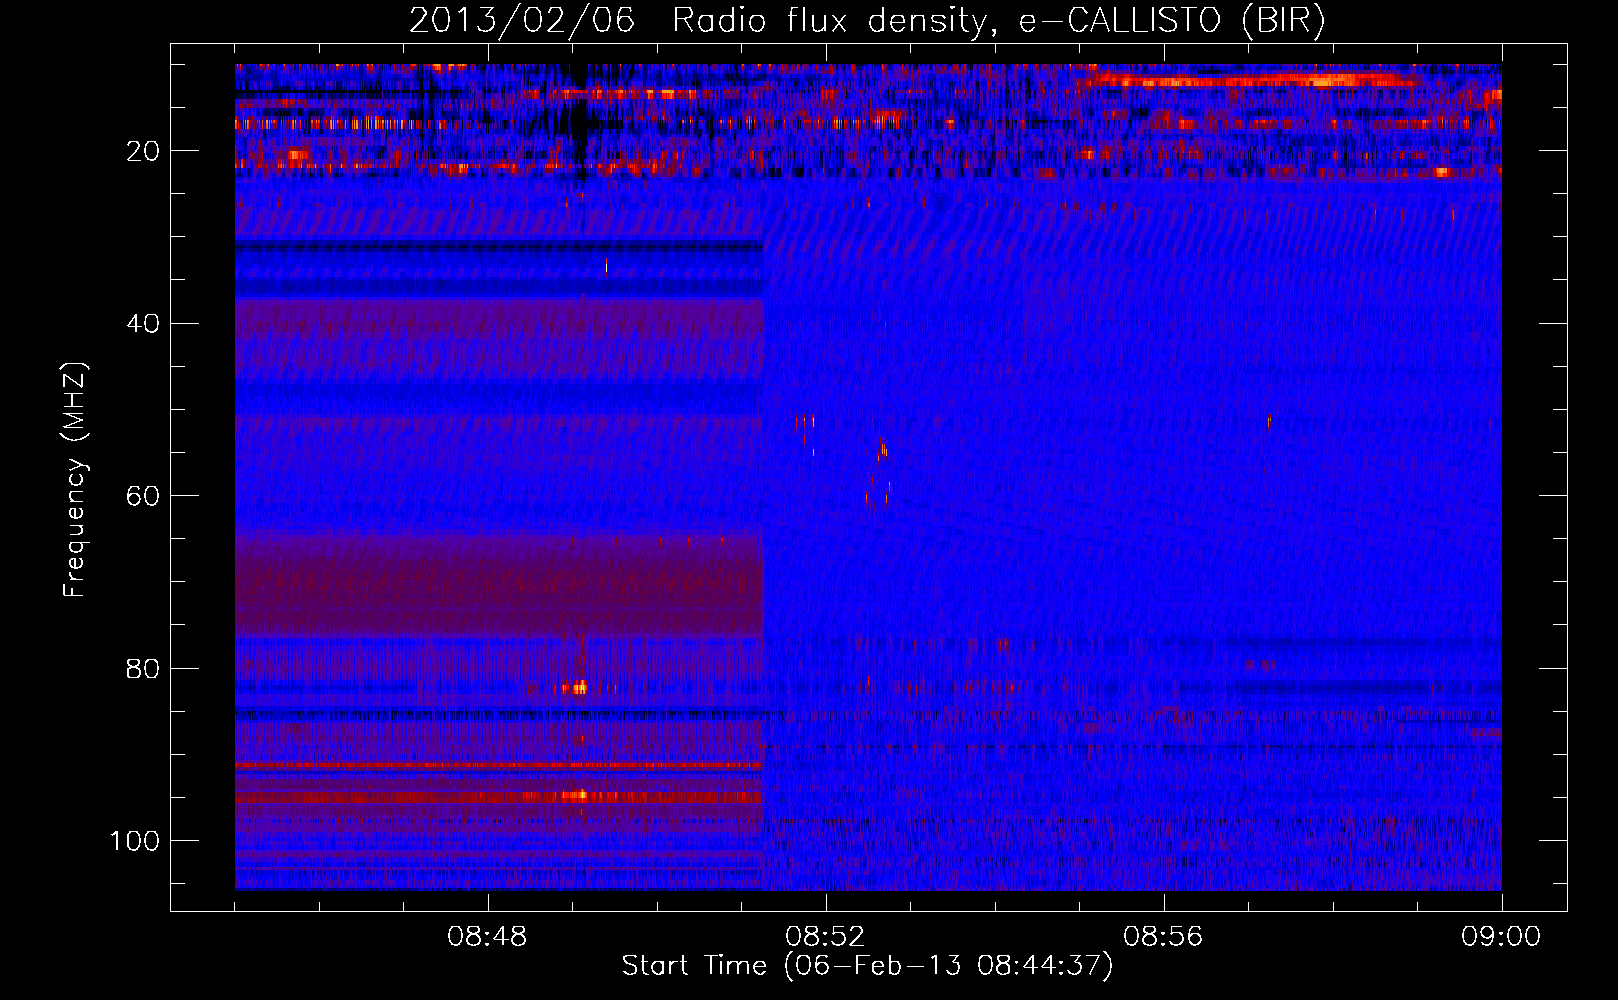Click the 08:52 time tick label

pos(825,937)
